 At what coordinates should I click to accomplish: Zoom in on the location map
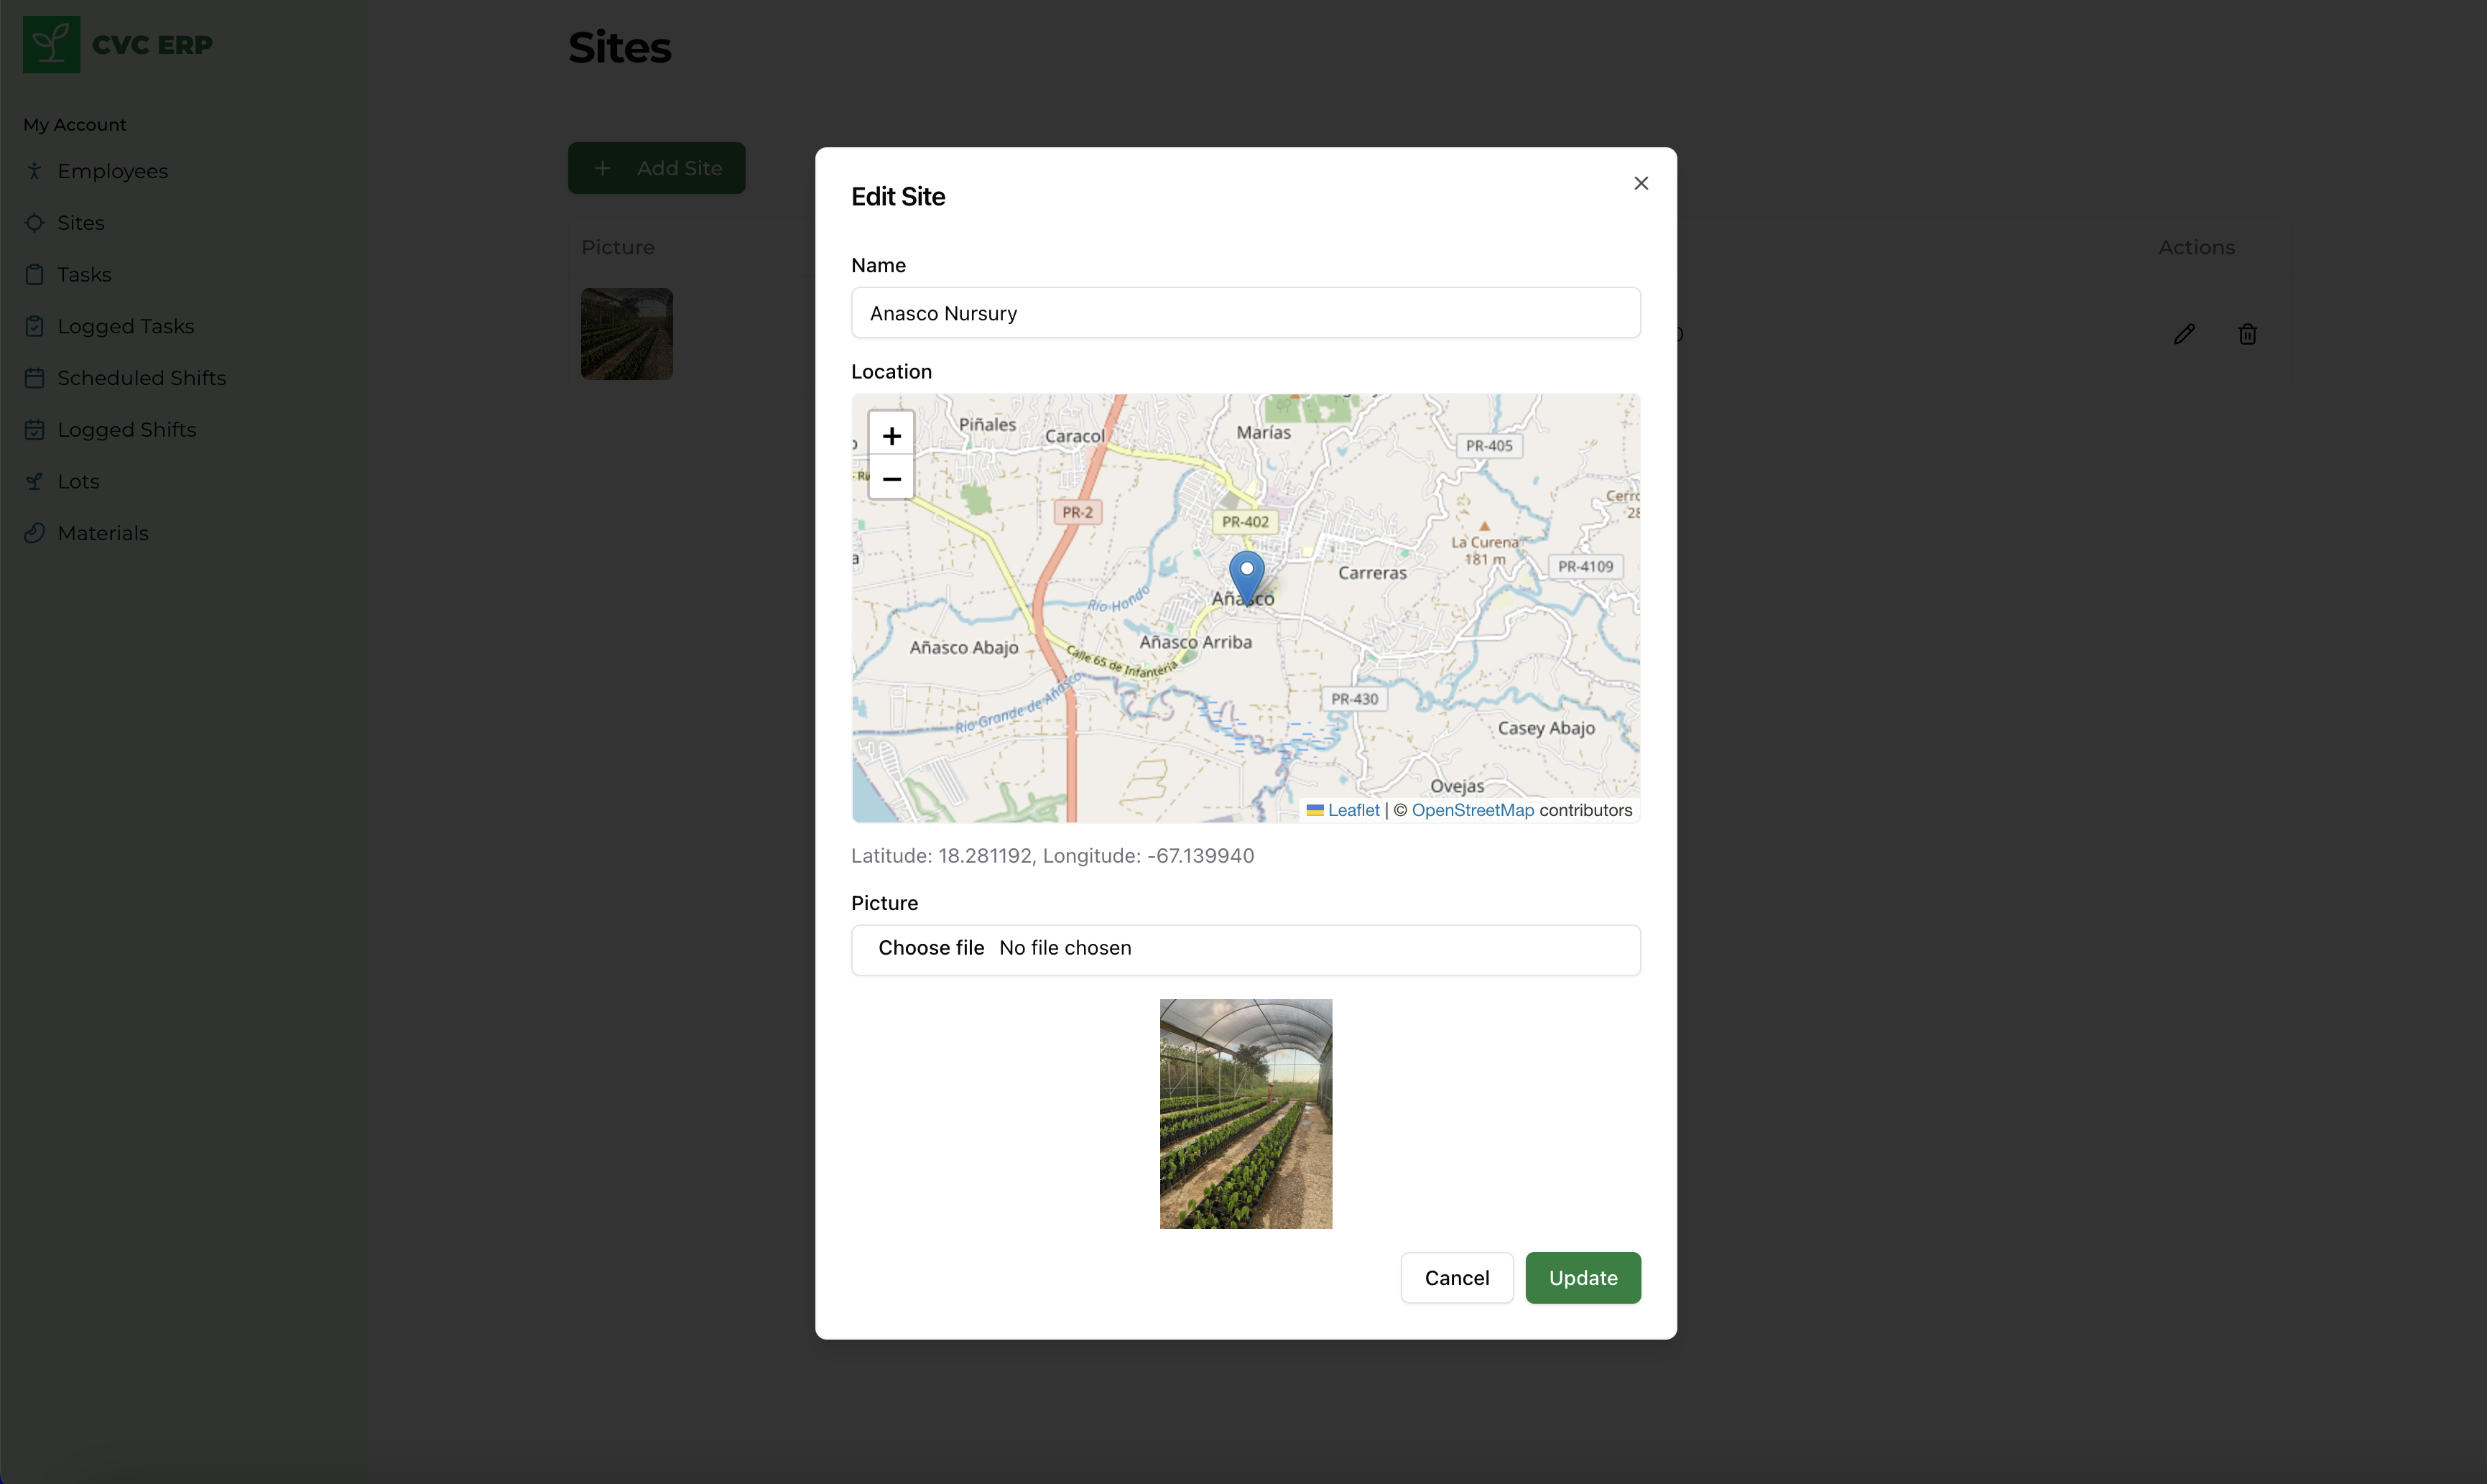click(x=891, y=435)
